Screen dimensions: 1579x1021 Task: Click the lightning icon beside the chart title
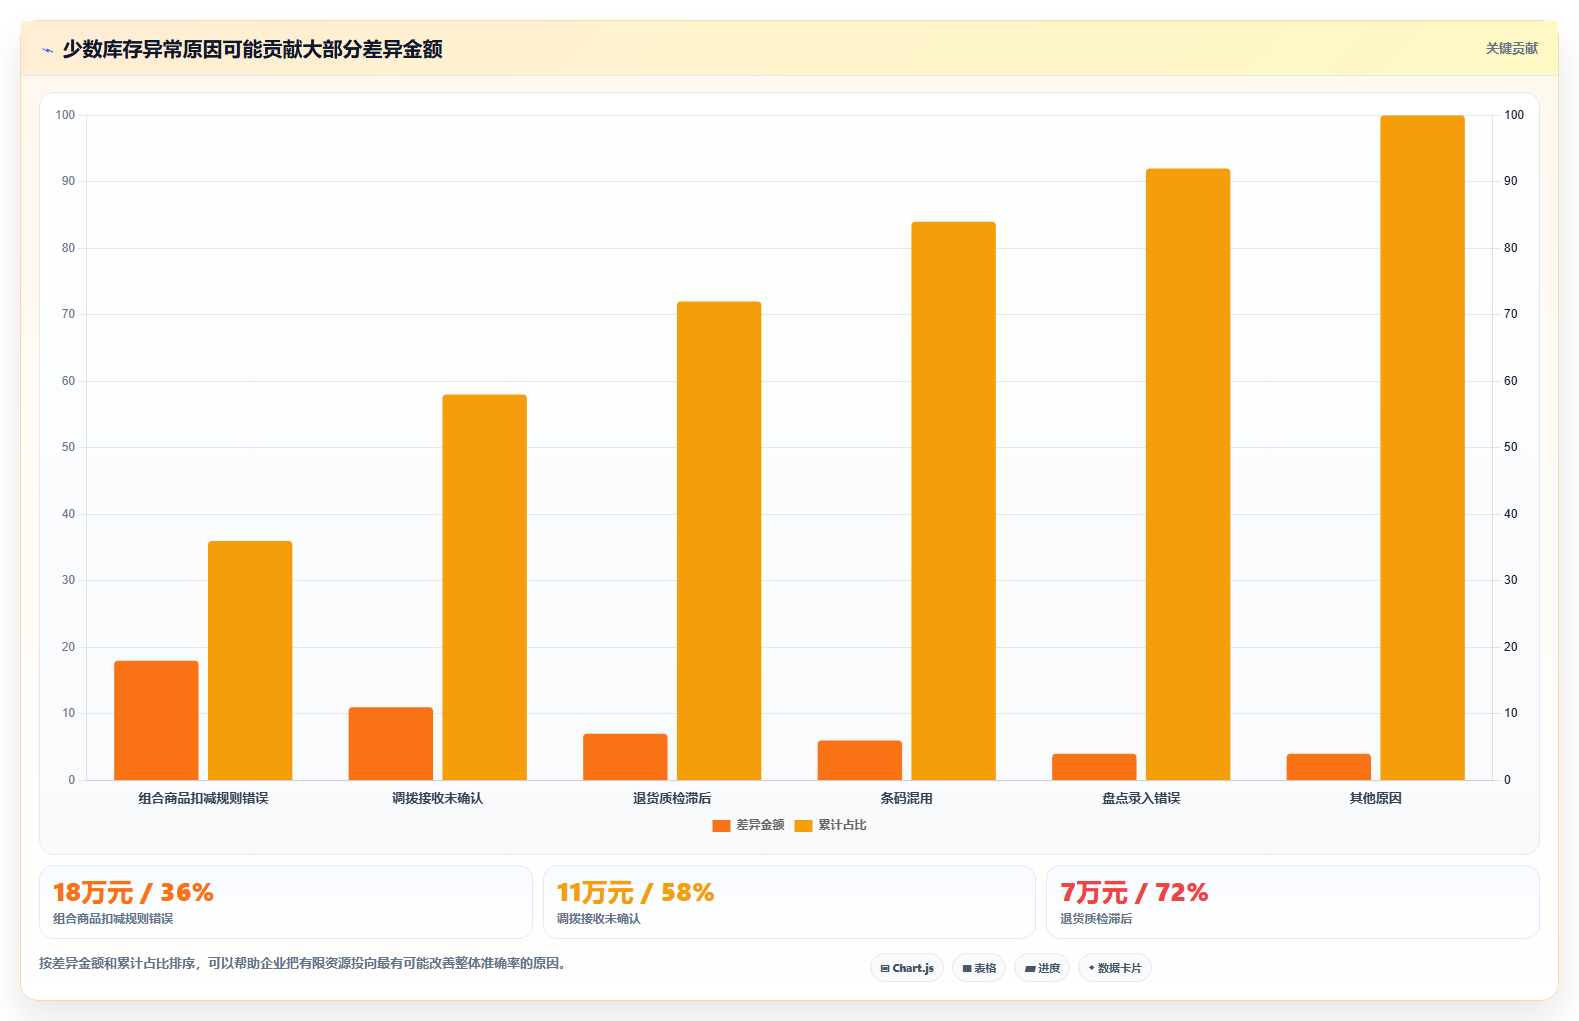pyautogui.click(x=47, y=50)
